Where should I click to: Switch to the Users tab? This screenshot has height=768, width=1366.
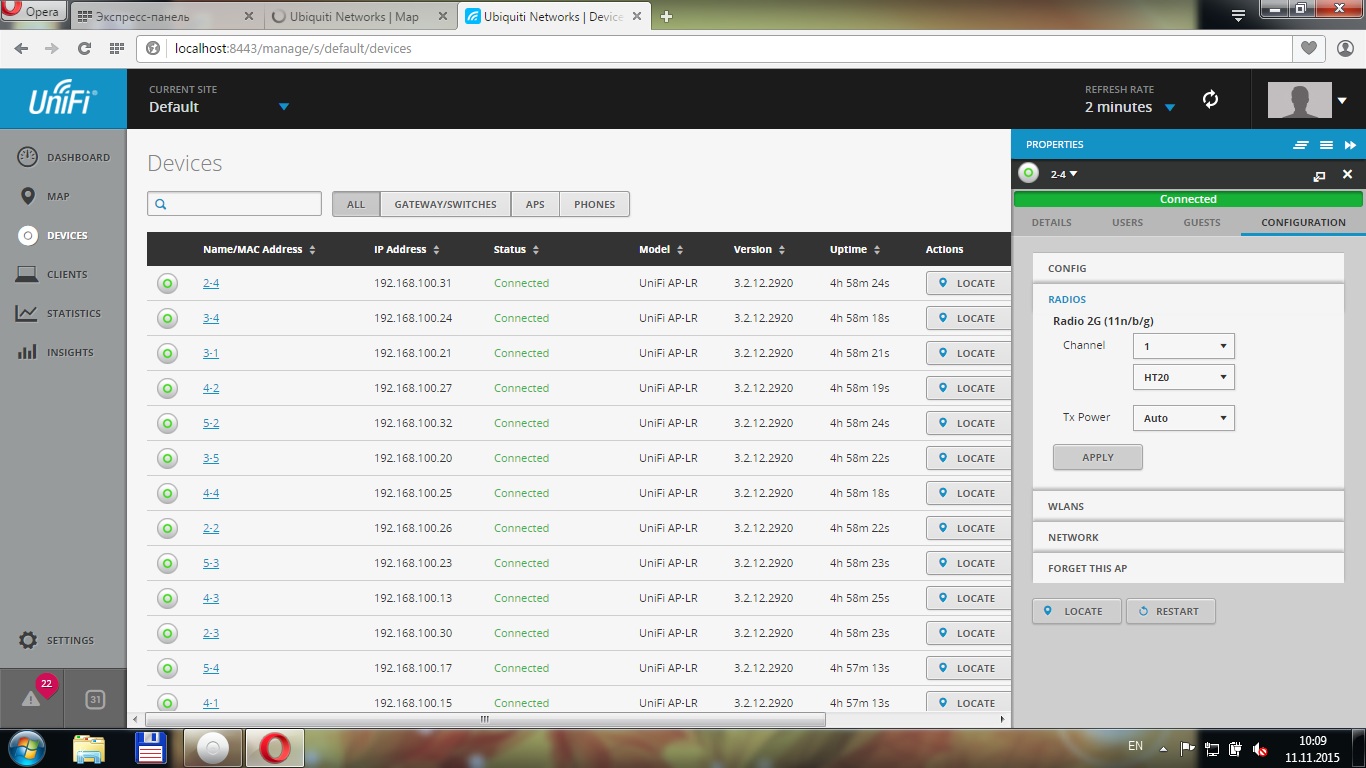pos(1127,222)
